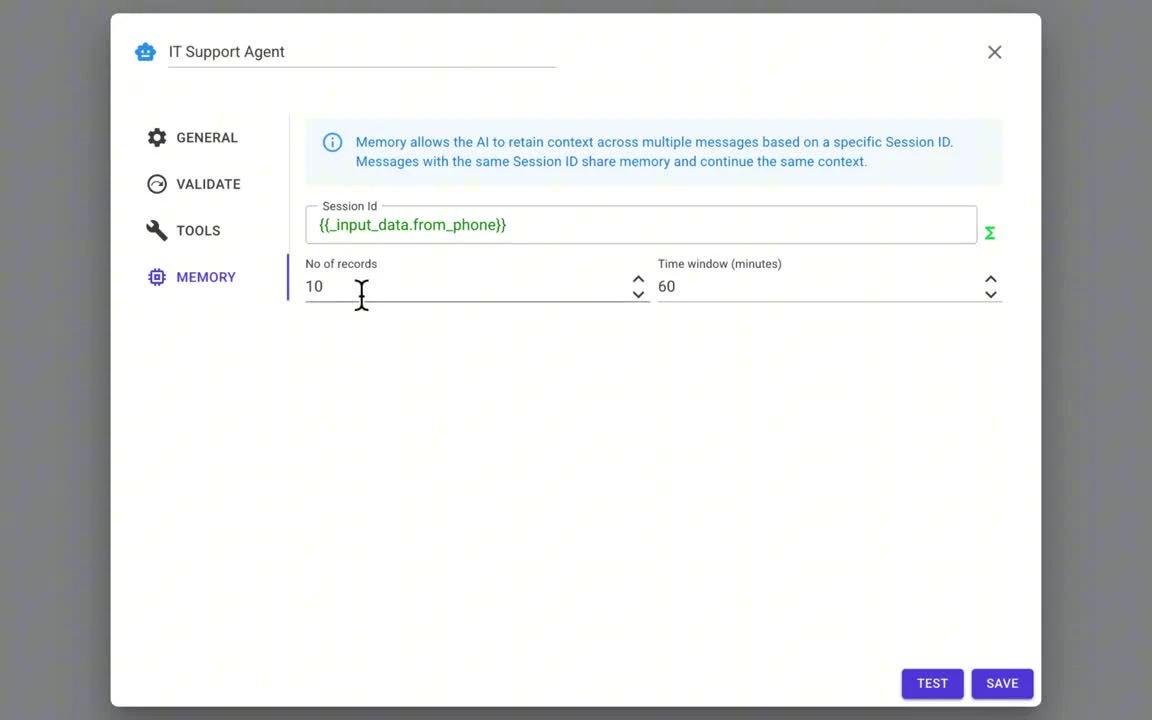
Task: Open the GENERAL tab
Action: pos(192,137)
